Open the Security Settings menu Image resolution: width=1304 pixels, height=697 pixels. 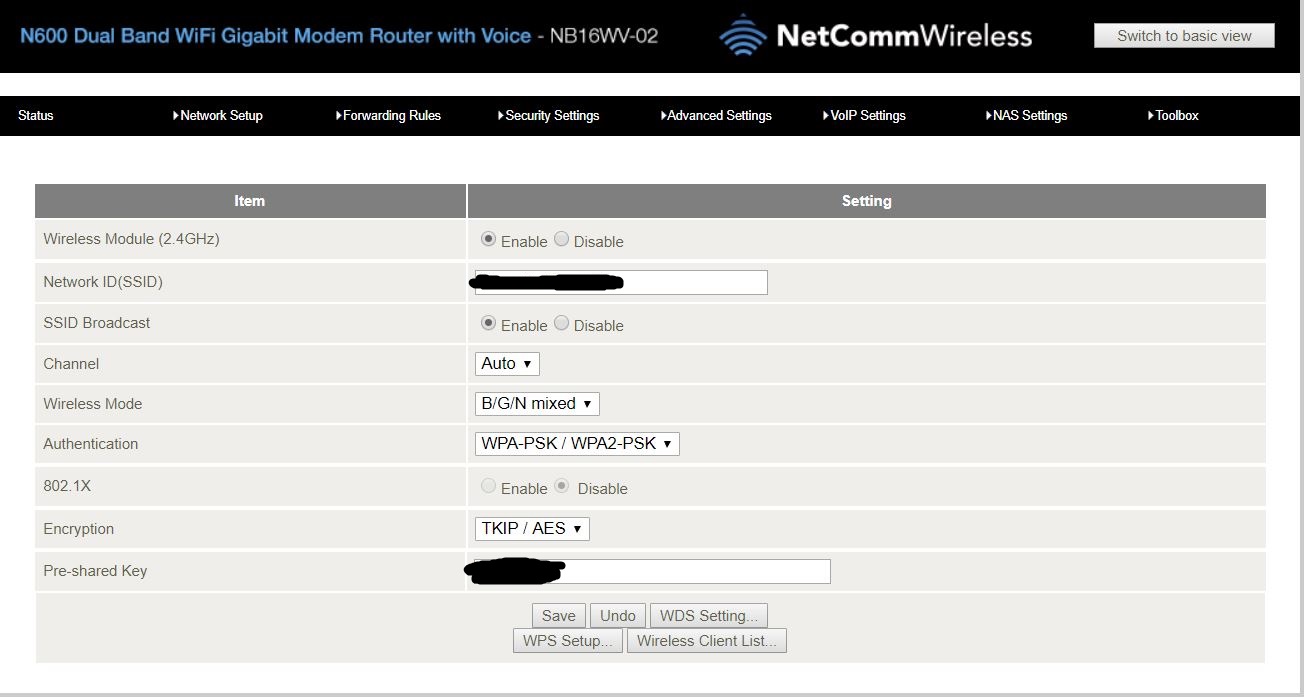coord(549,116)
